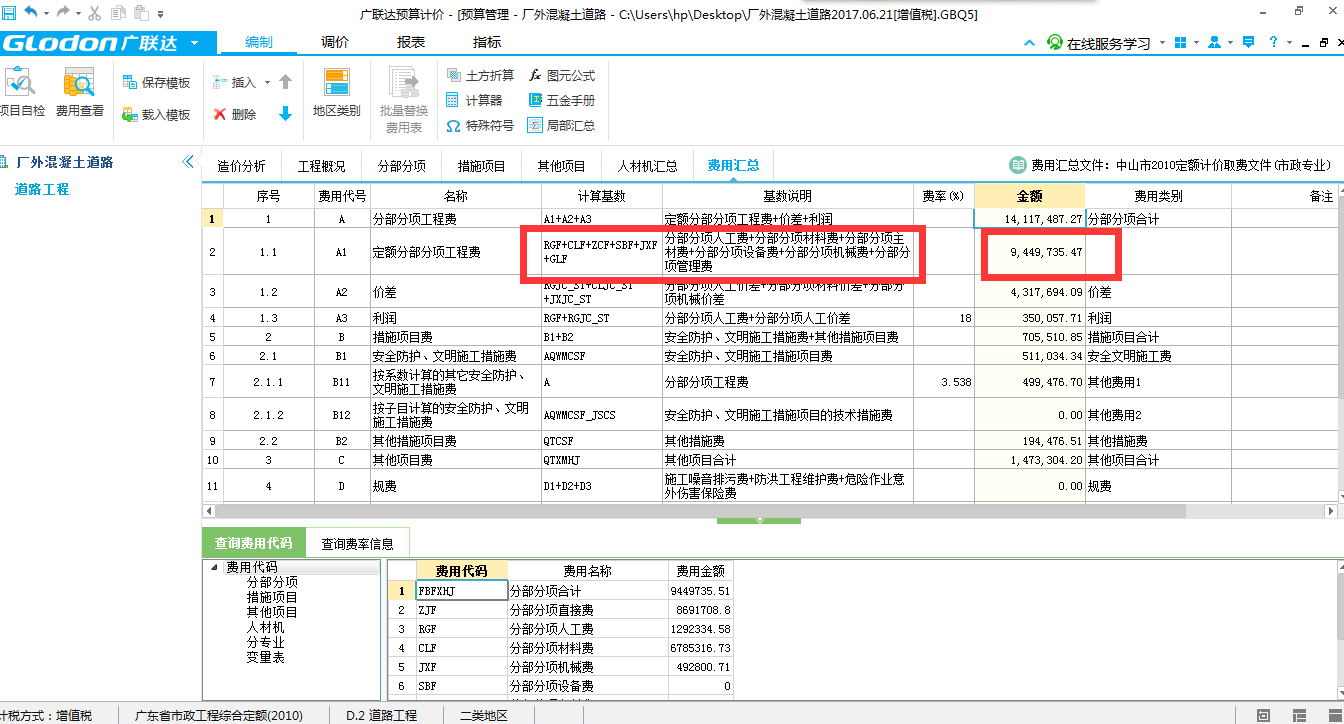The image size is (1344, 724).
Task: Open the 计算器 calculator
Action: tap(473, 101)
